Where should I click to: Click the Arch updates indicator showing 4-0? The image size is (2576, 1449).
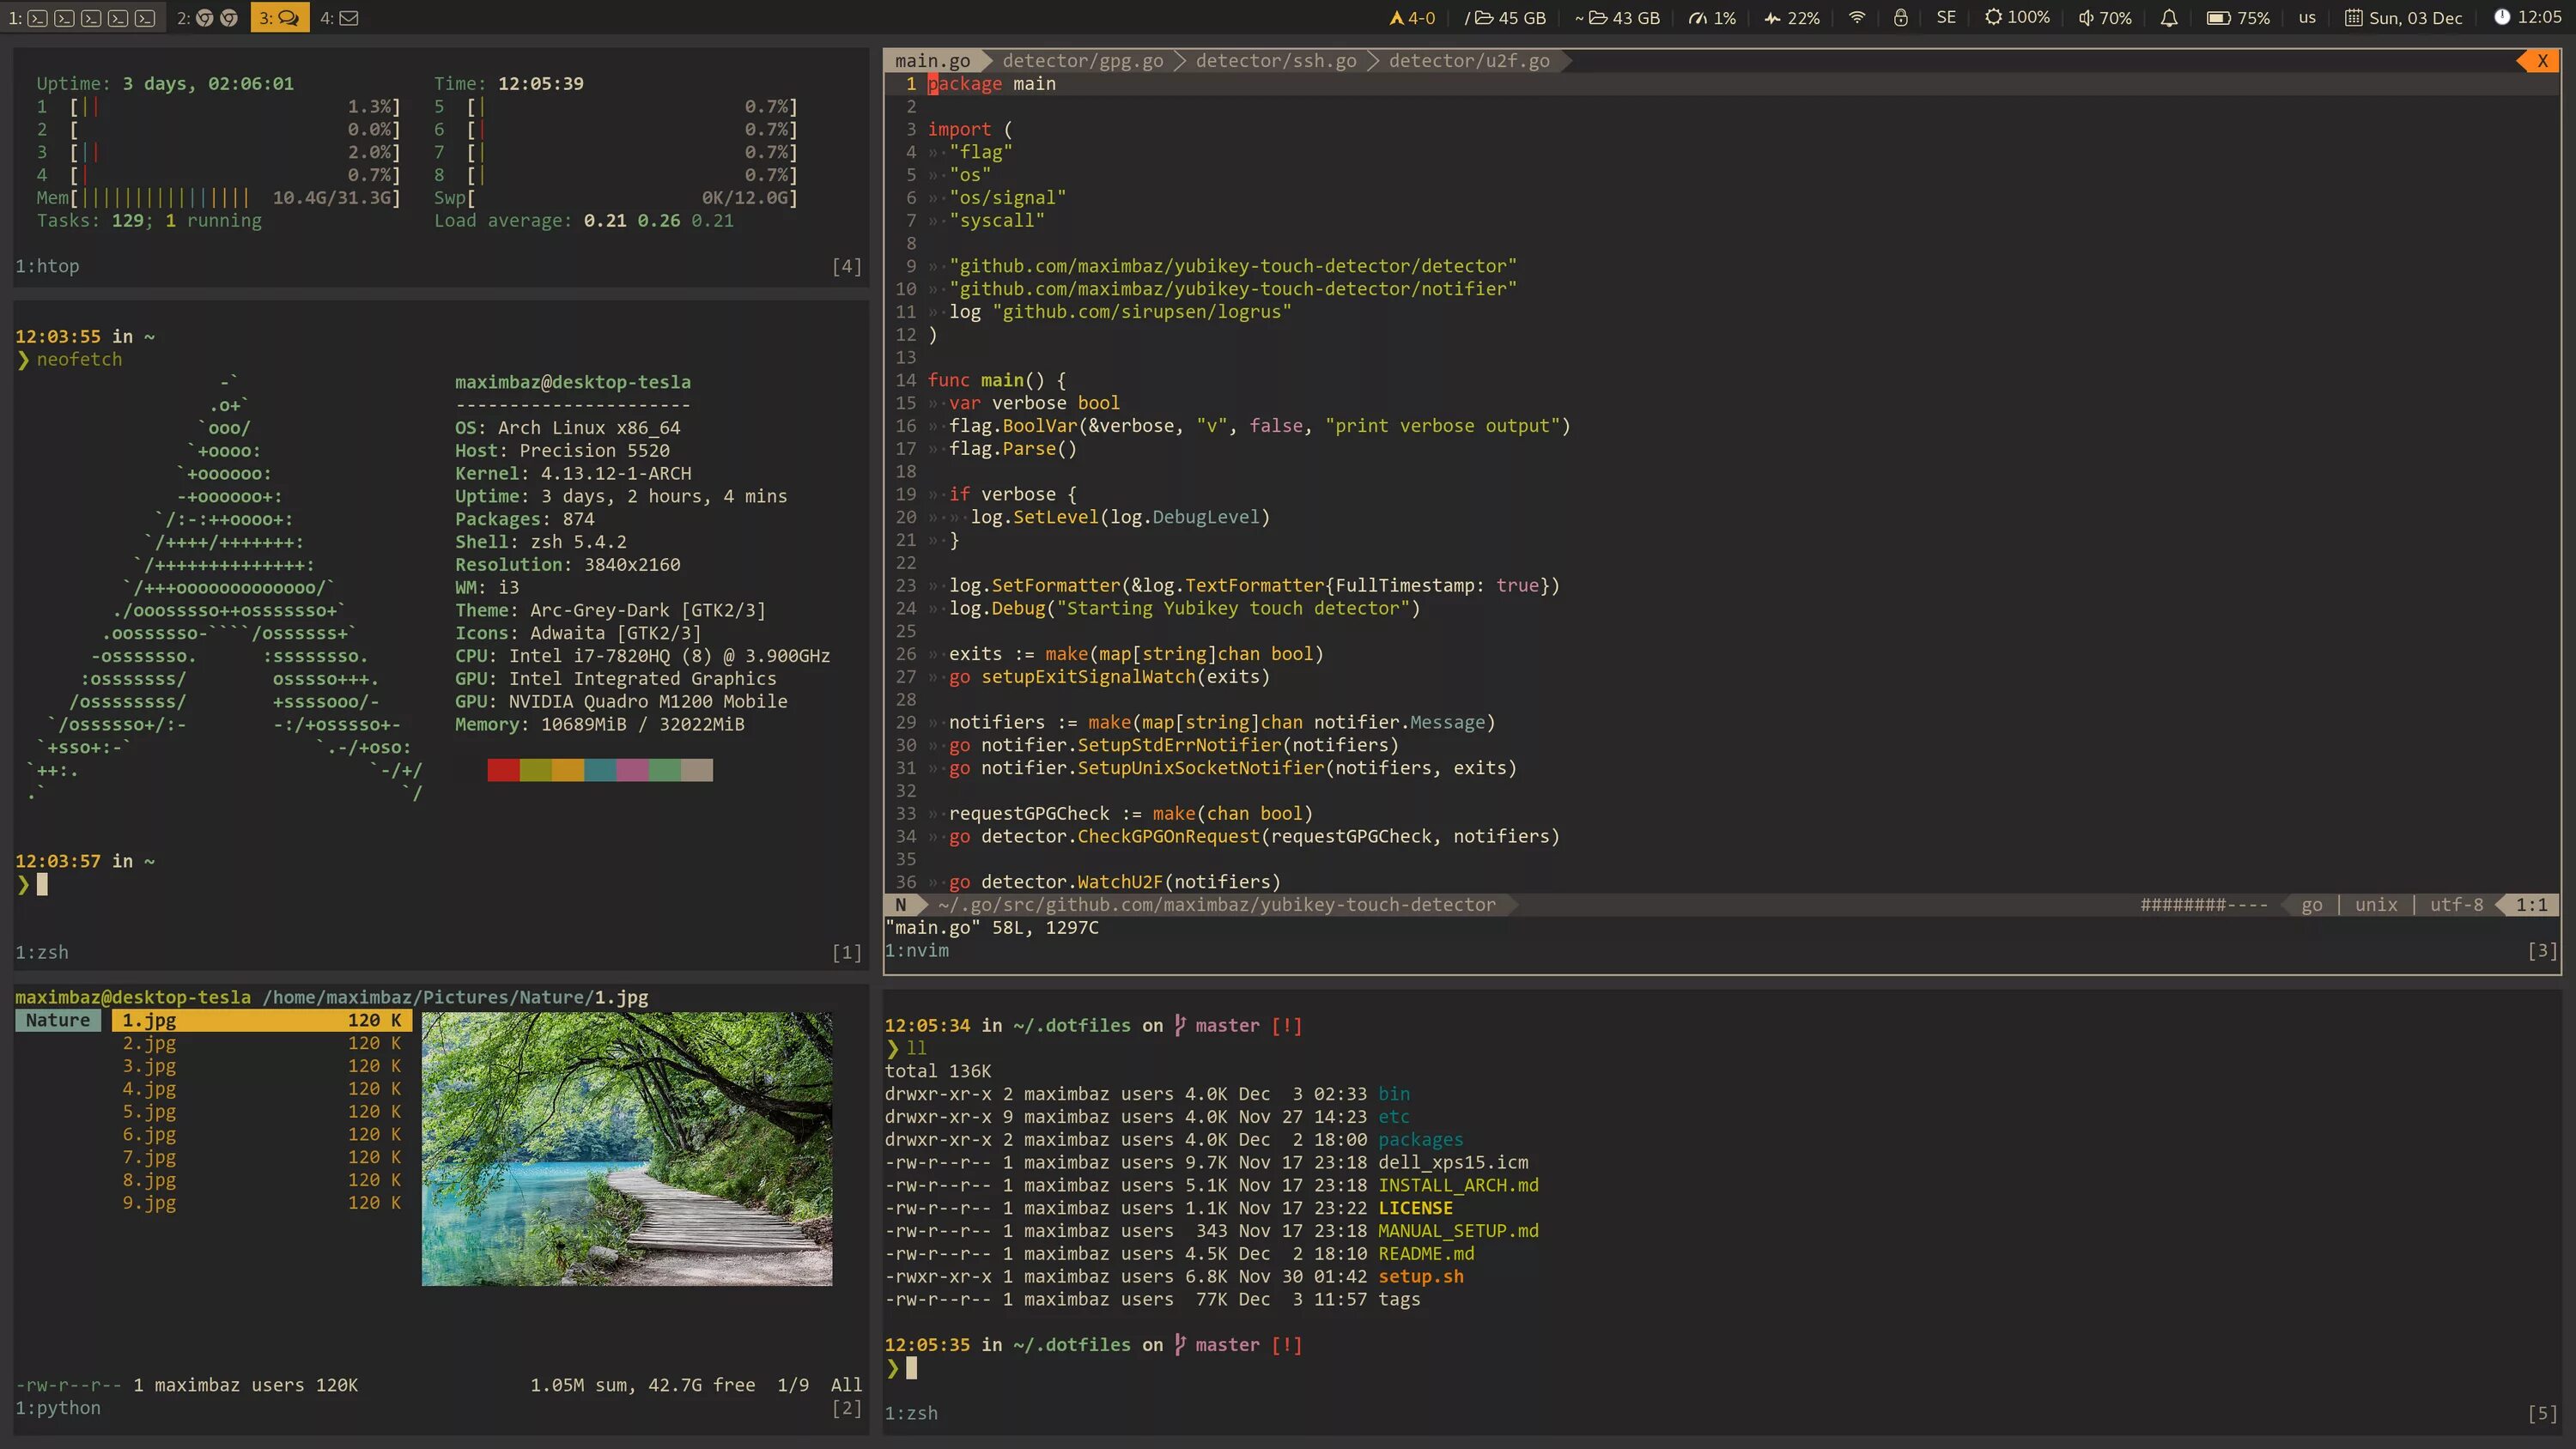pyautogui.click(x=1411, y=17)
